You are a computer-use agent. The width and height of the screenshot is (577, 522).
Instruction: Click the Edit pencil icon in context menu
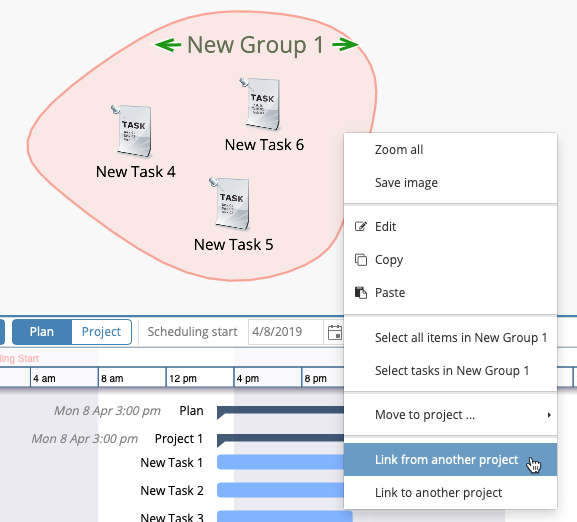click(x=361, y=226)
